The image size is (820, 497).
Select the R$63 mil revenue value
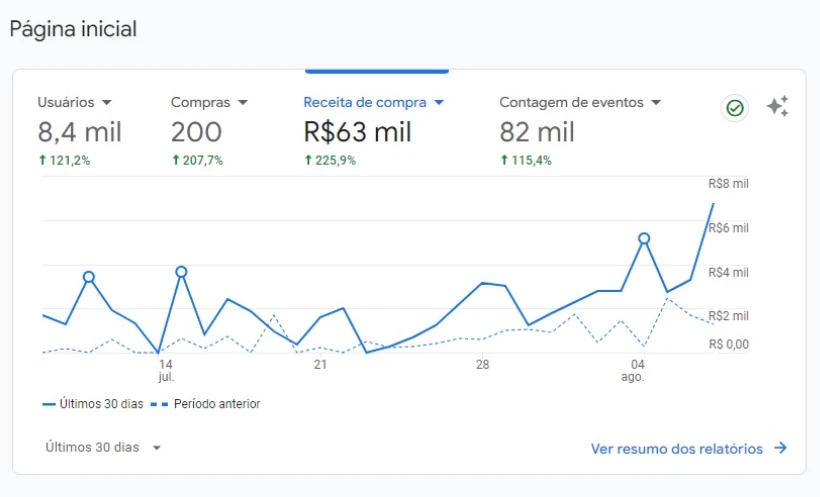click(357, 132)
